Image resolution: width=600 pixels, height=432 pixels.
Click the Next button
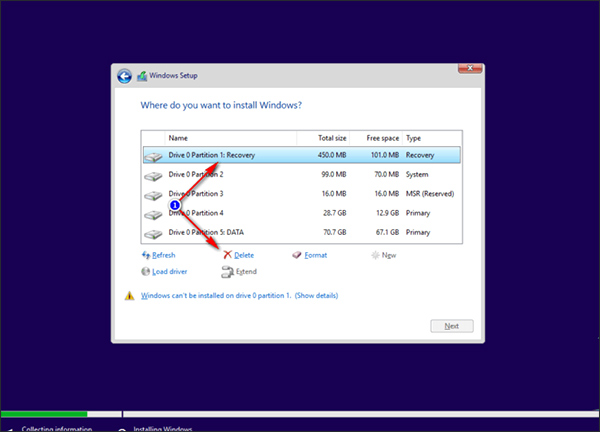[x=452, y=326]
